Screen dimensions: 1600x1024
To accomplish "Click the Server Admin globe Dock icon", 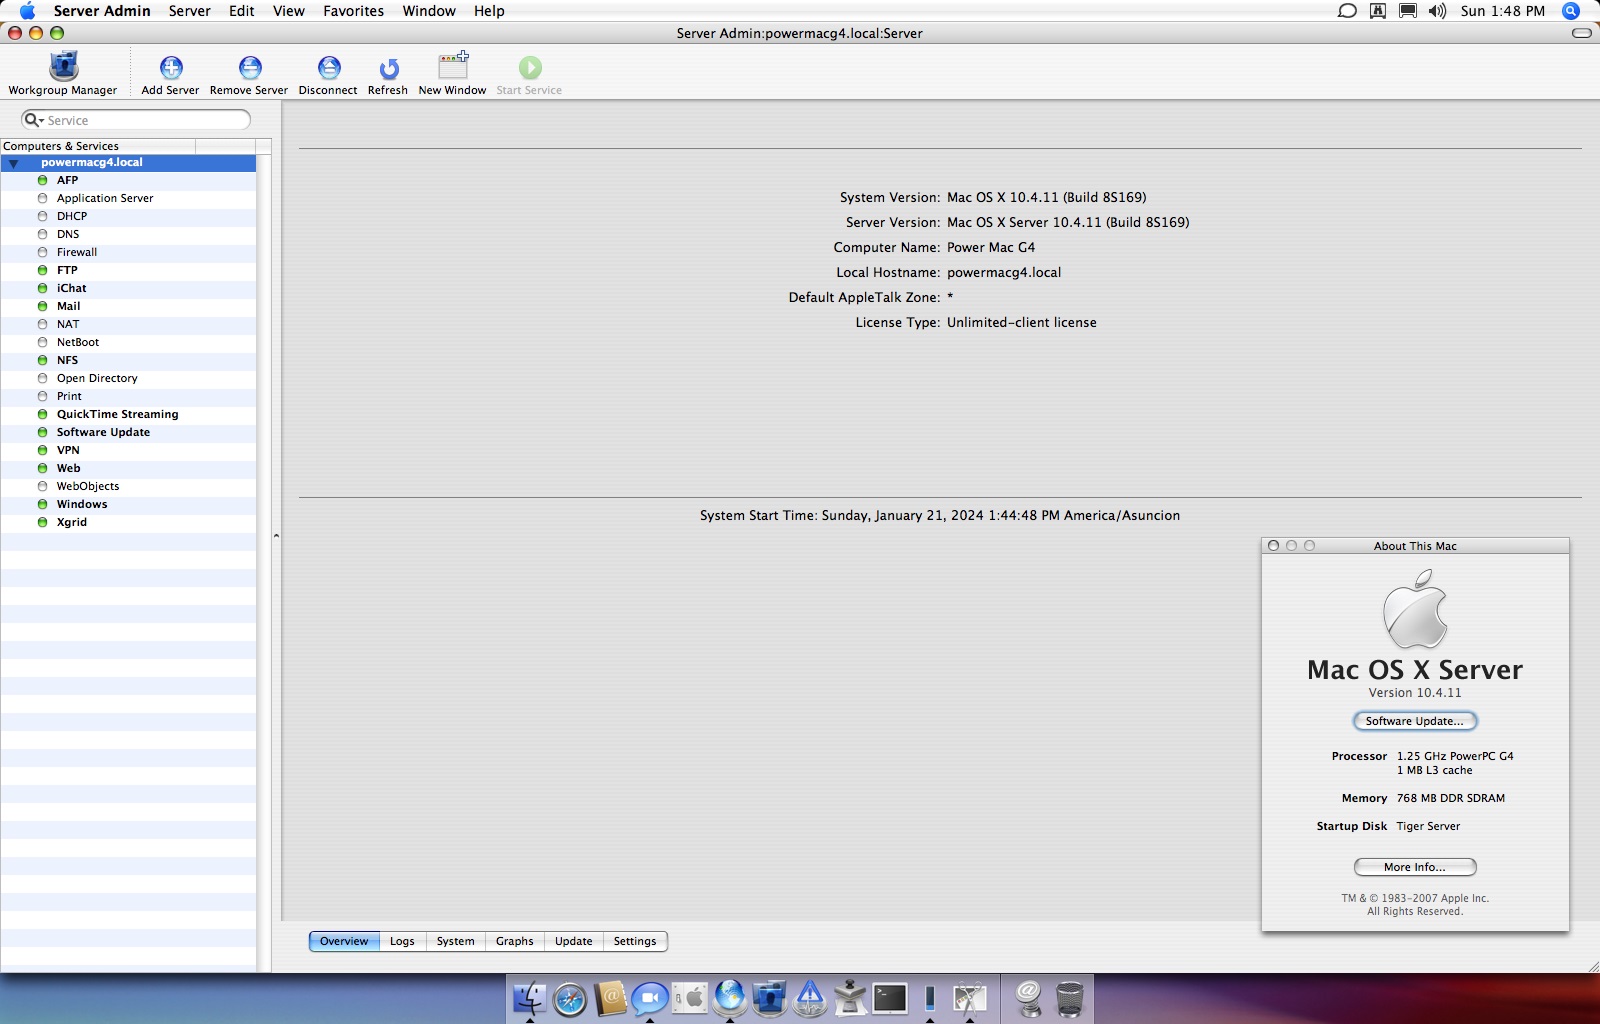I will pos(730,998).
